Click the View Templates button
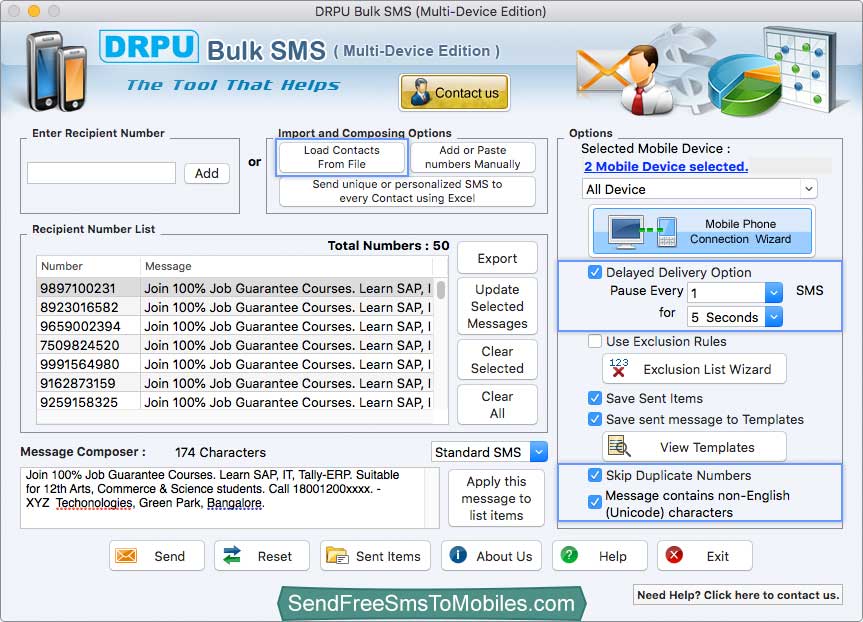 coord(694,446)
